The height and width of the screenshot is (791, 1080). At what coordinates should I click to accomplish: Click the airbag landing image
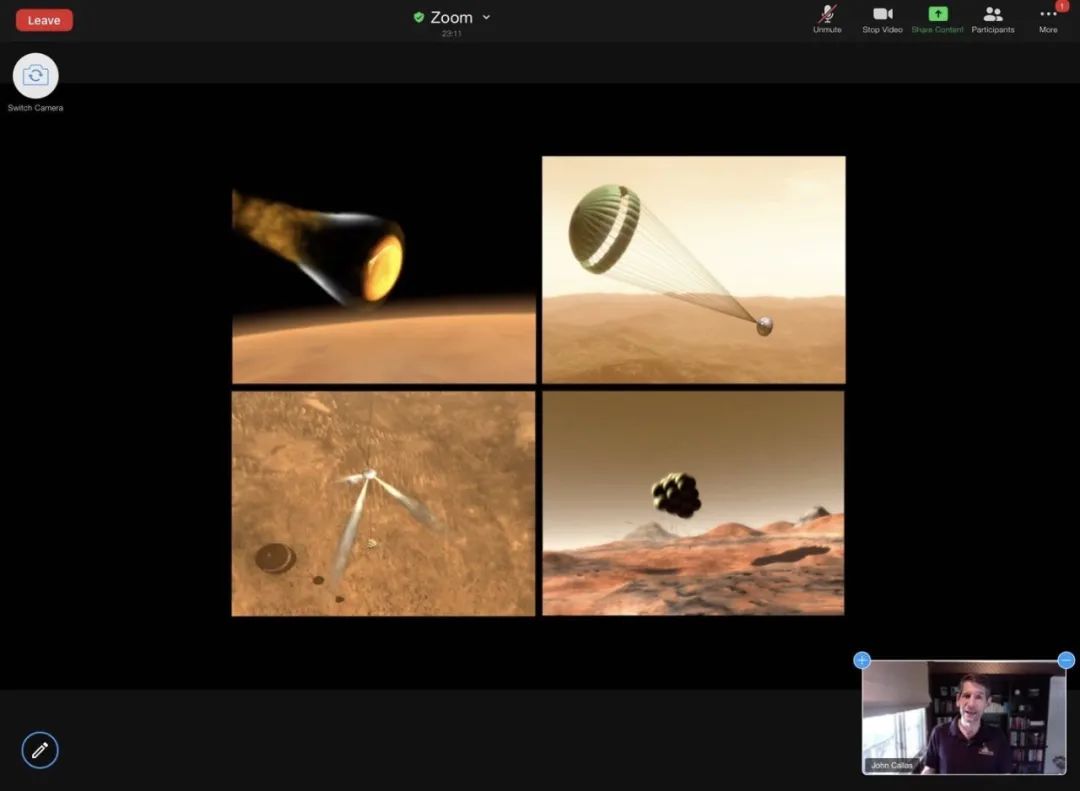(x=693, y=503)
